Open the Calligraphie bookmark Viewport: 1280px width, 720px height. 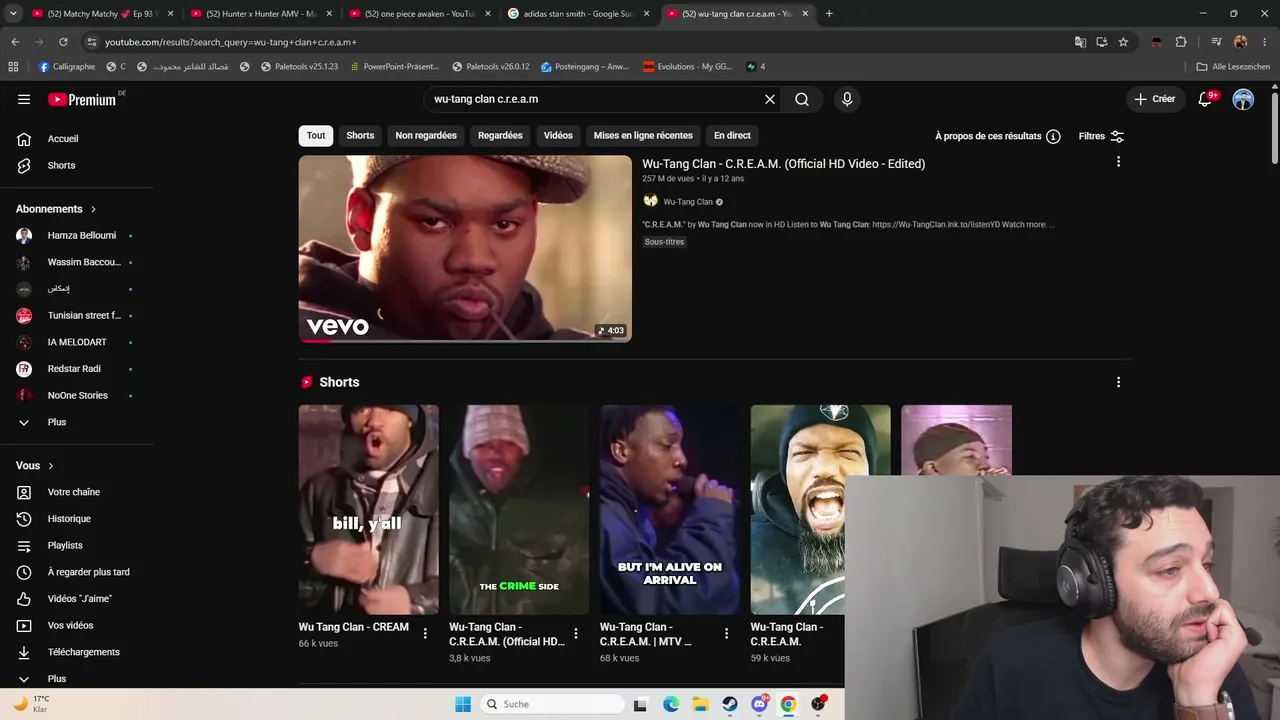point(67,67)
